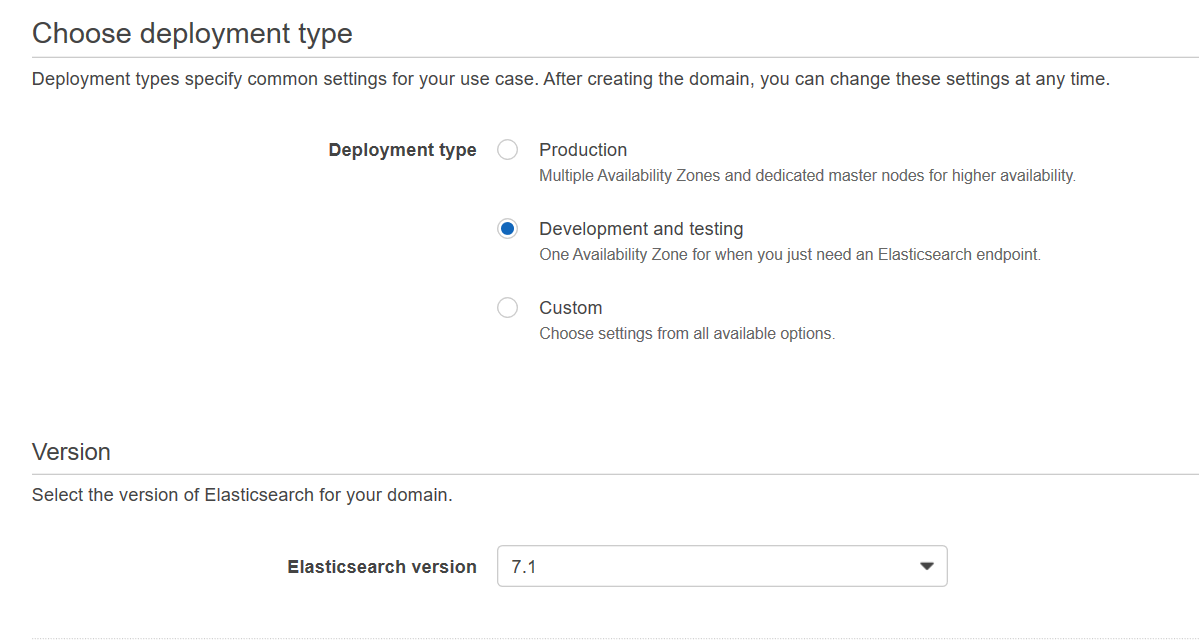This screenshot has height=640, width=1199.
Task: Click Choose settings from all available options
Action: tap(686, 334)
